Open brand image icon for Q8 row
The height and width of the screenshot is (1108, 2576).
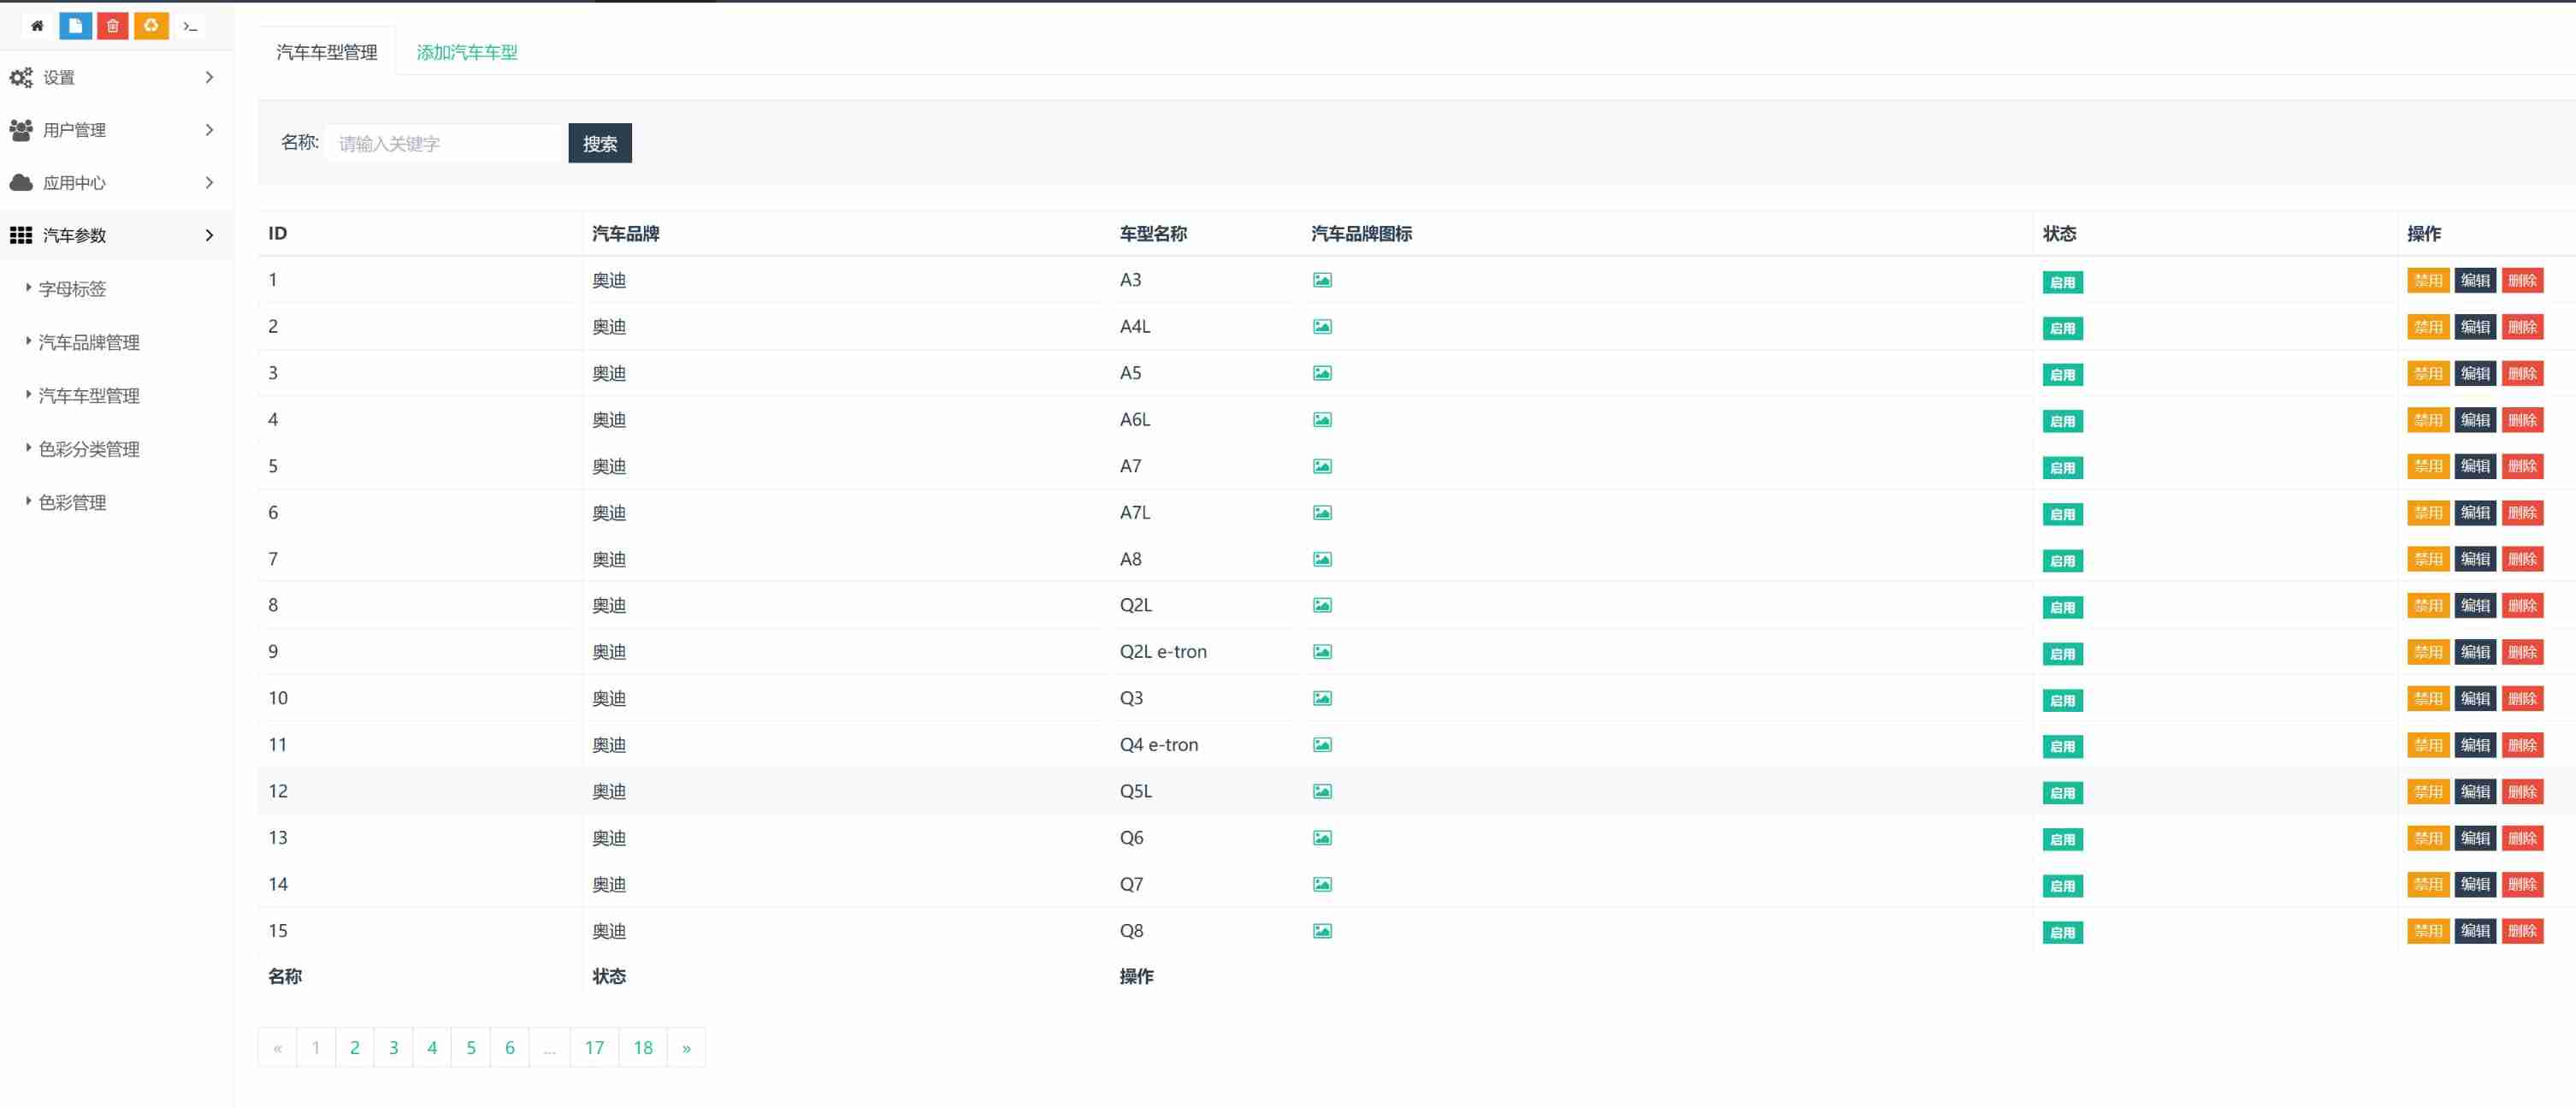tap(1322, 931)
